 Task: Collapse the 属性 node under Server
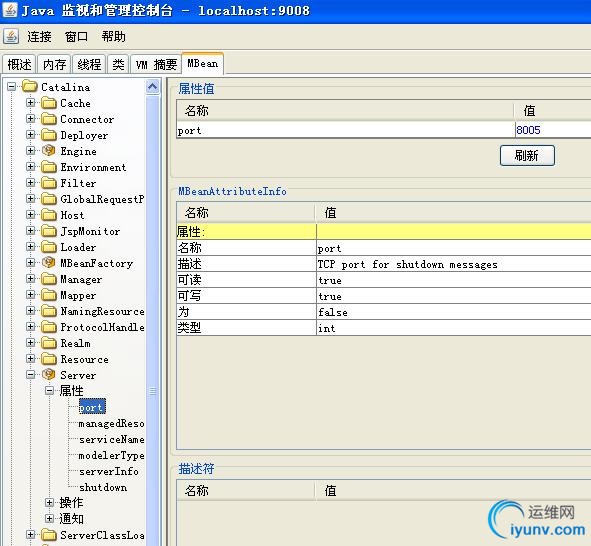tap(49, 390)
